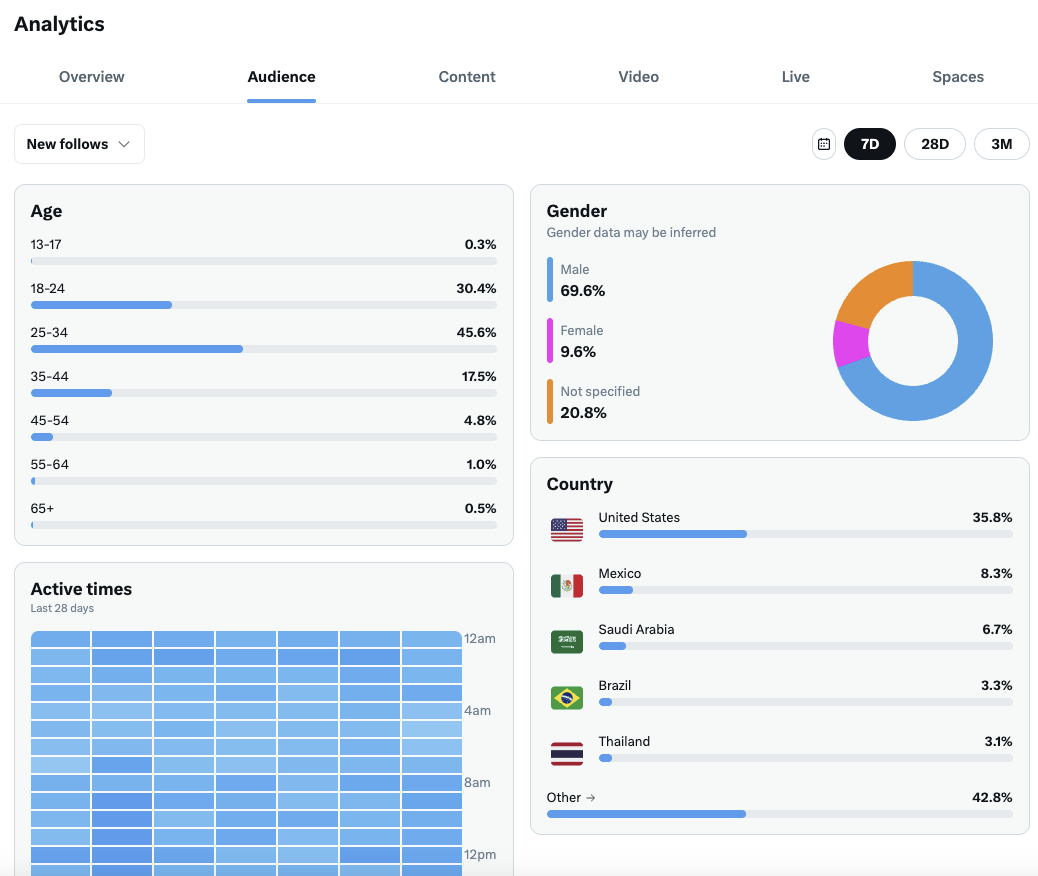The image size is (1038, 876).
Task: Click the Thailand flag icon
Action: pos(567,754)
